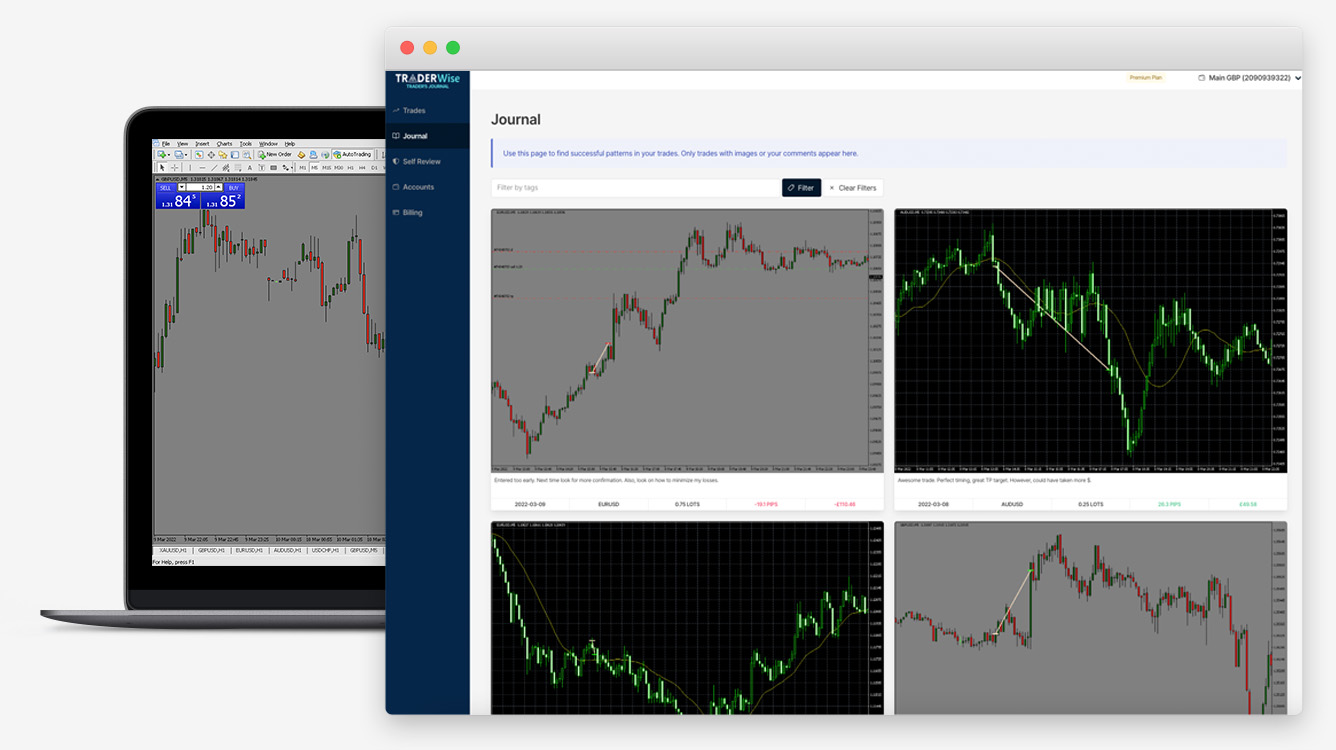Image resolution: width=1336 pixels, height=750 pixels.
Task: Click the text label 'A' drawing tool
Action: [x=248, y=168]
